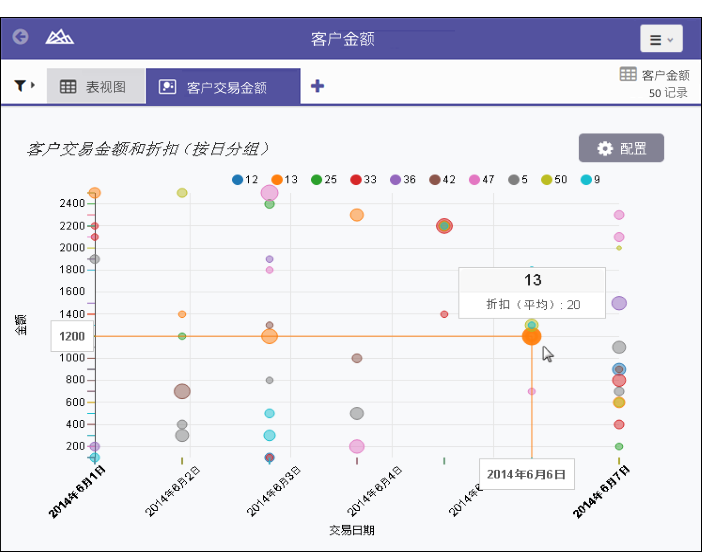
Task: Click legend entry 50 olive dot
Action: [x=551, y=180]
